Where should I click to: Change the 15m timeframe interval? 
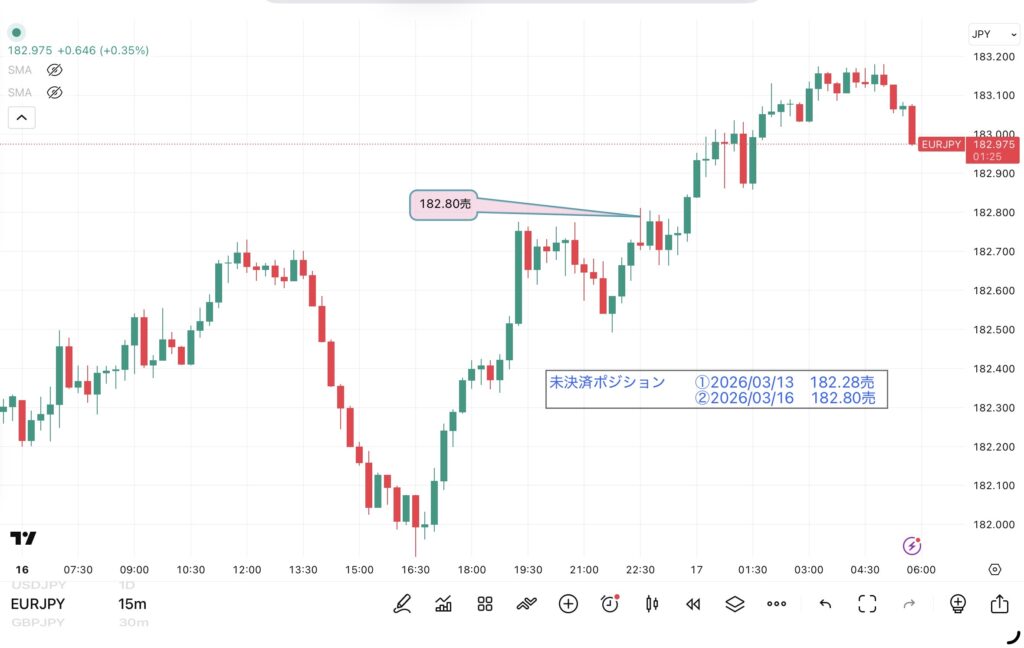pos(133,604)
